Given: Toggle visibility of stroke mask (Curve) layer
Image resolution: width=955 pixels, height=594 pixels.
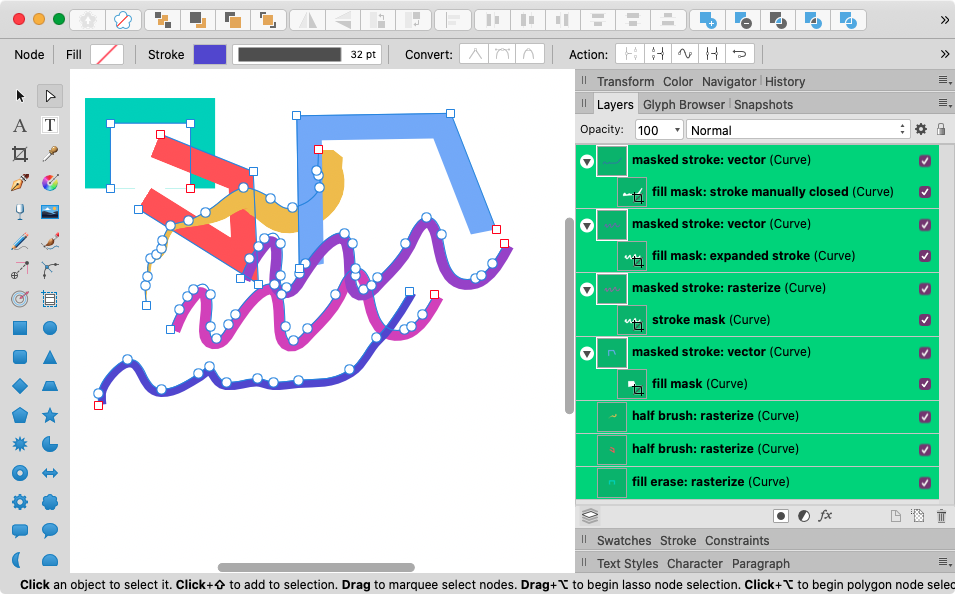Looking at the screenshot, I should click(x=925, y=320).
